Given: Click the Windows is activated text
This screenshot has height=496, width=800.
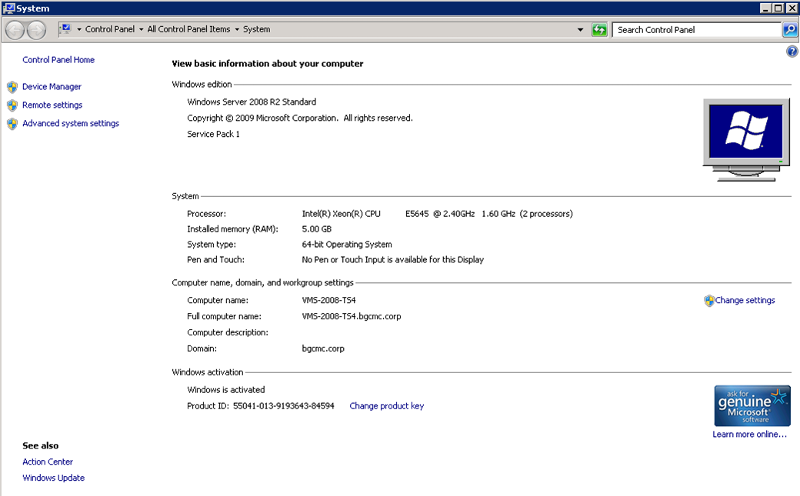Looking at the screenshot, I should click(226, 390).
